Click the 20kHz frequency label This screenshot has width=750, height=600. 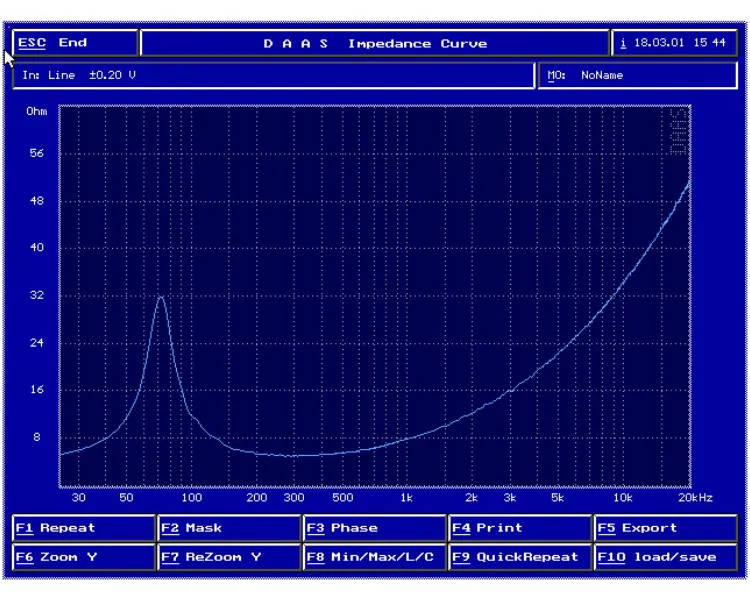[x=695, y=498]
